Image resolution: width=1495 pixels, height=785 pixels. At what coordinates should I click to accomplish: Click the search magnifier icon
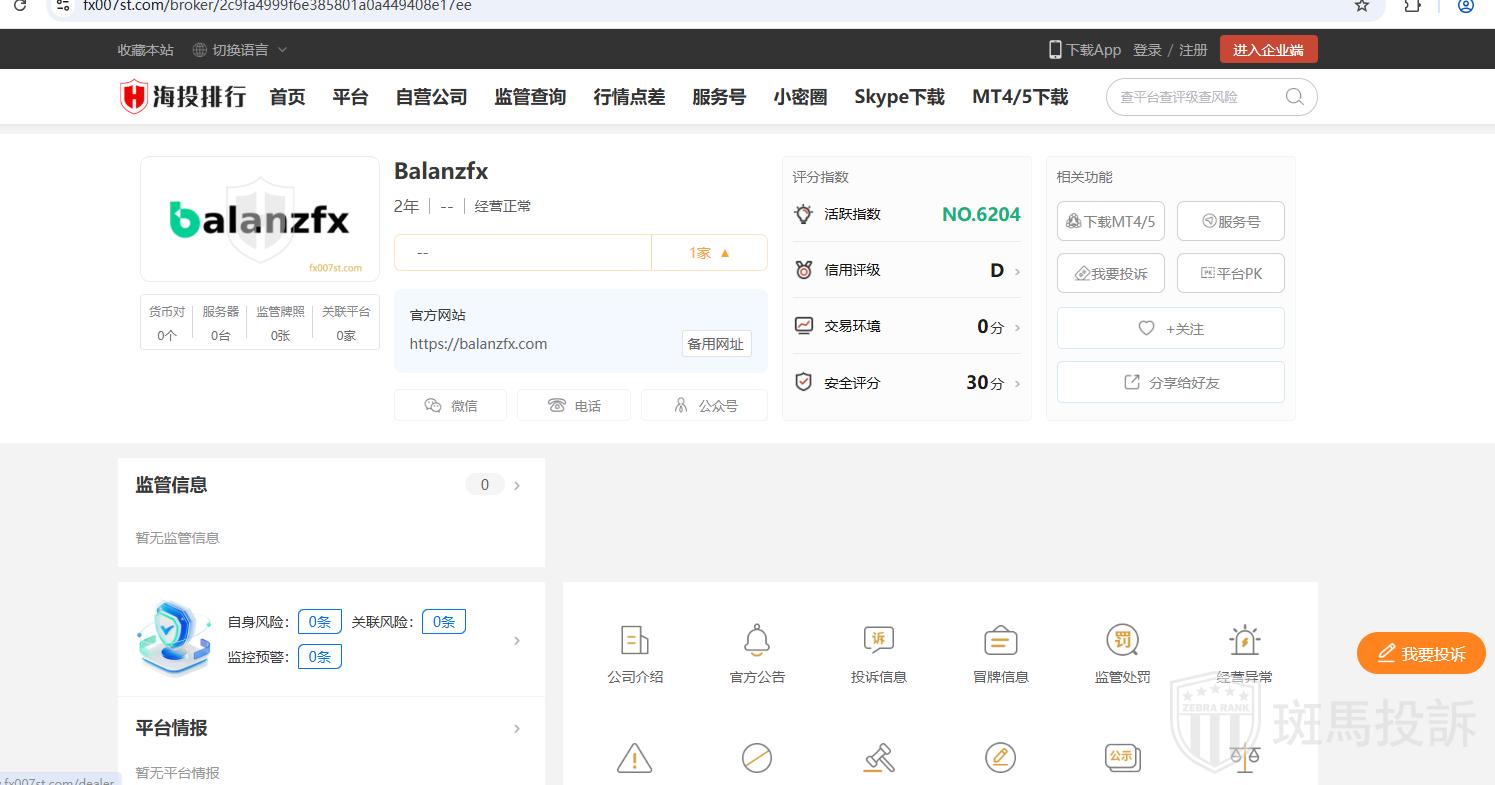[x=1294, y=97]
